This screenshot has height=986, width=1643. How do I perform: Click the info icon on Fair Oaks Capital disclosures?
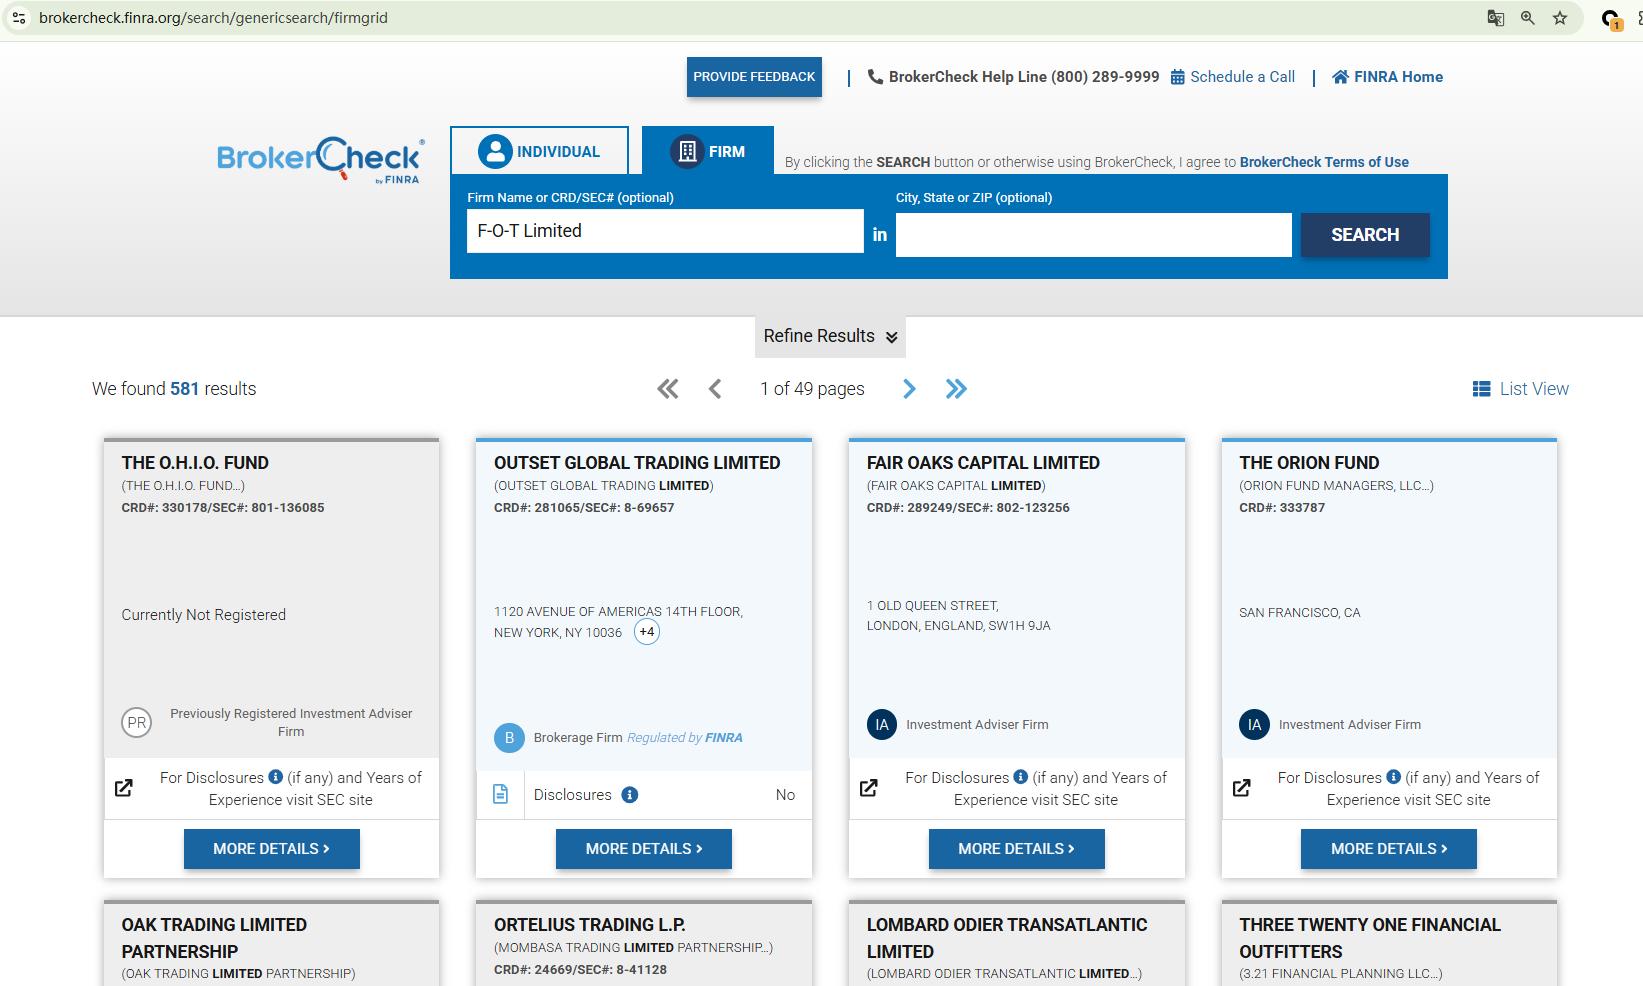tap(1020, 777)
